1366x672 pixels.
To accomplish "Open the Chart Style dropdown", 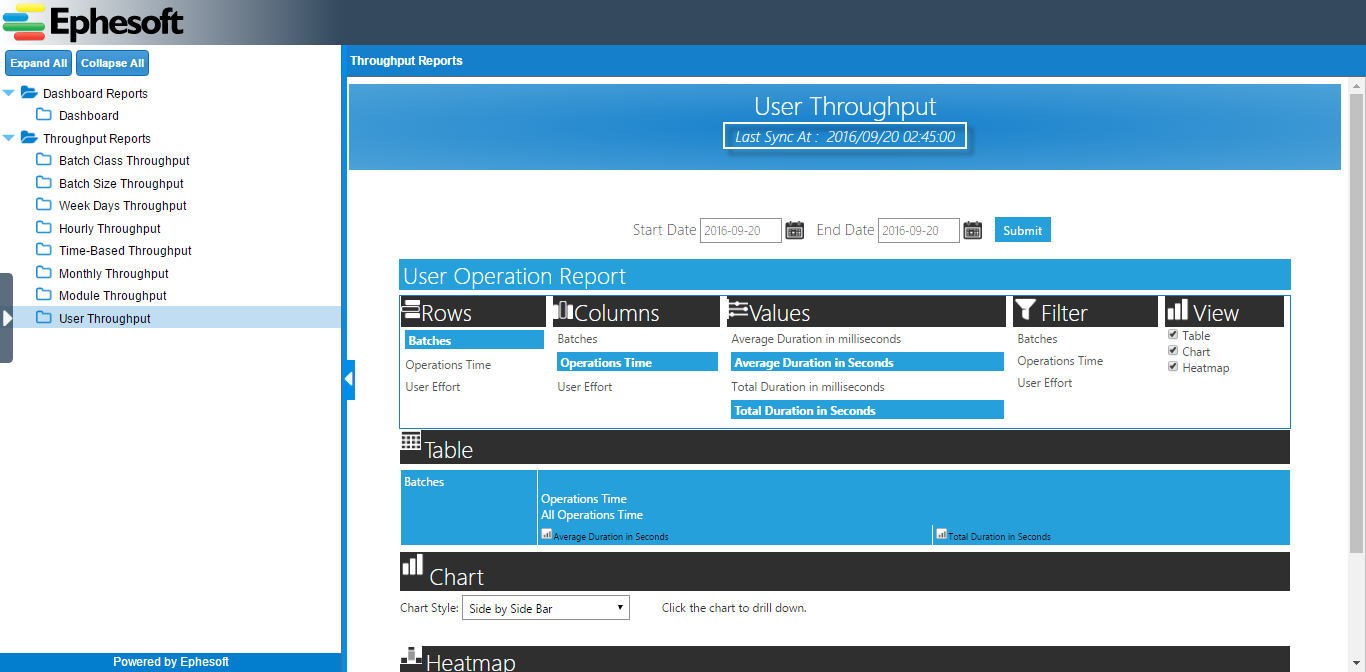I will click(x=546, y=607).
